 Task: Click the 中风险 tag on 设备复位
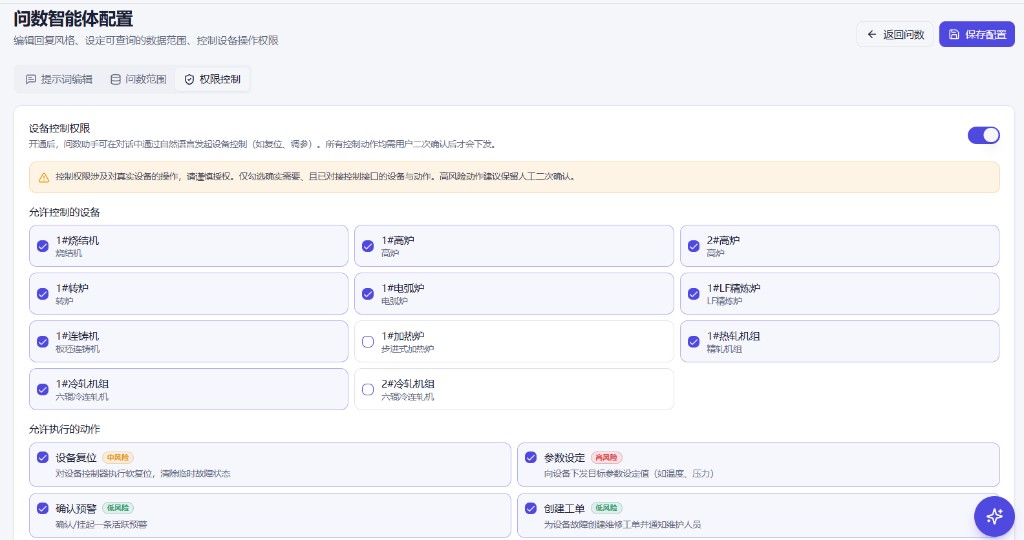tap(118, 458)
